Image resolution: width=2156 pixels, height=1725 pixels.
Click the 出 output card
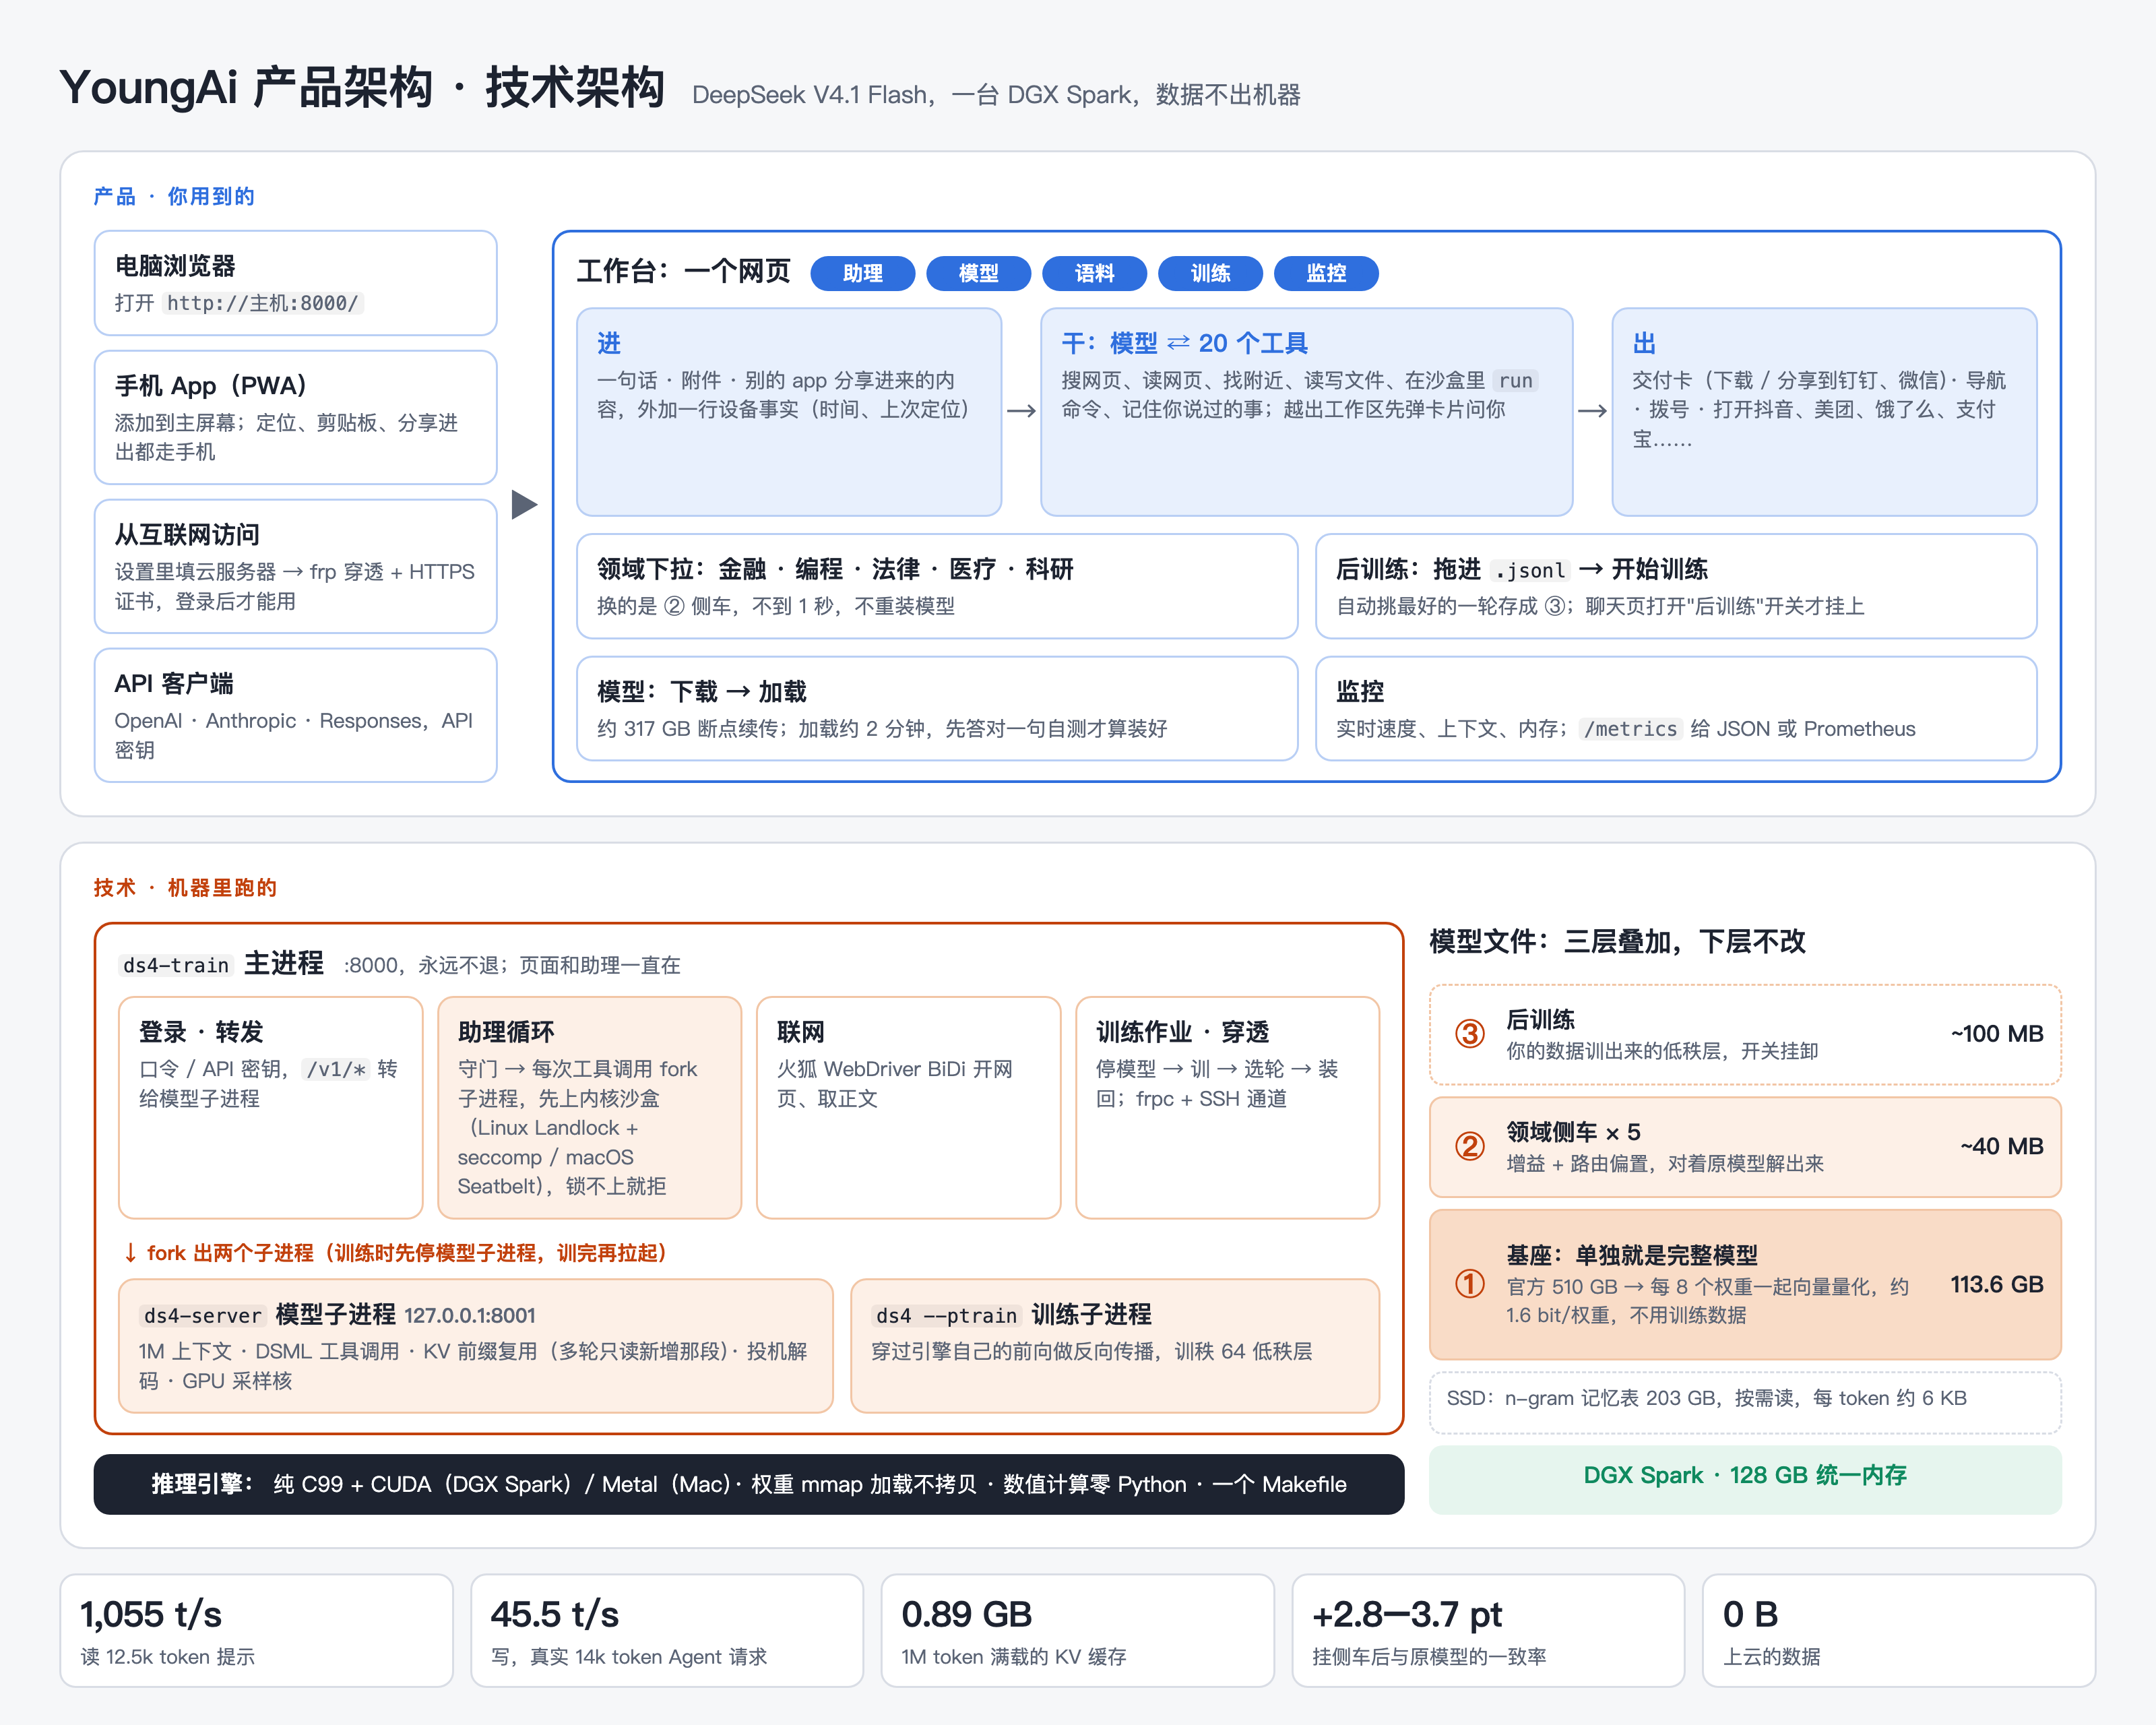click(x=1824, y=412)
